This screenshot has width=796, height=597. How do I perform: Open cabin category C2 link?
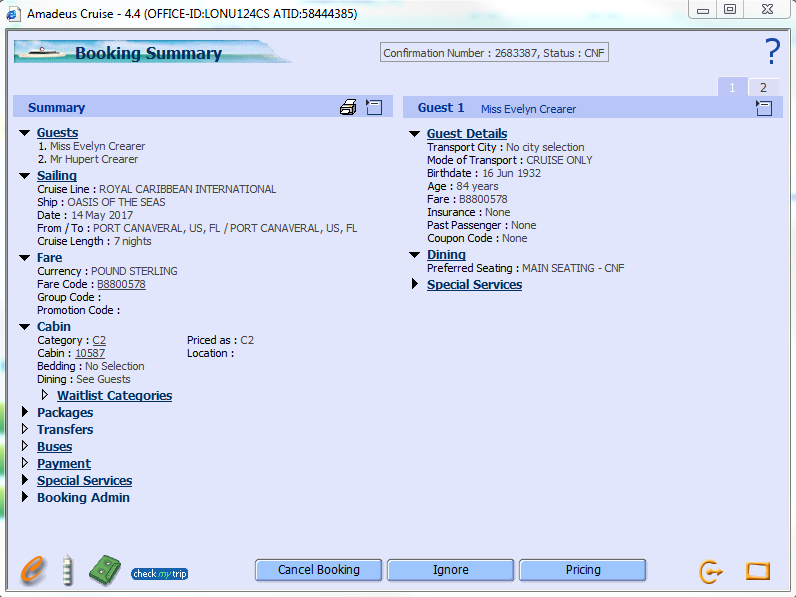pos(99,340)
